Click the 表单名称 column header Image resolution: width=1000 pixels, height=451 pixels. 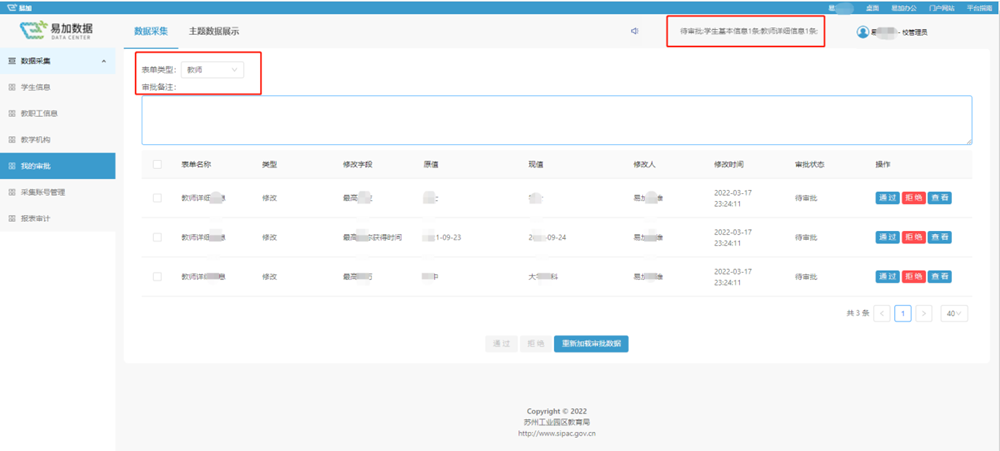(196, 165)
